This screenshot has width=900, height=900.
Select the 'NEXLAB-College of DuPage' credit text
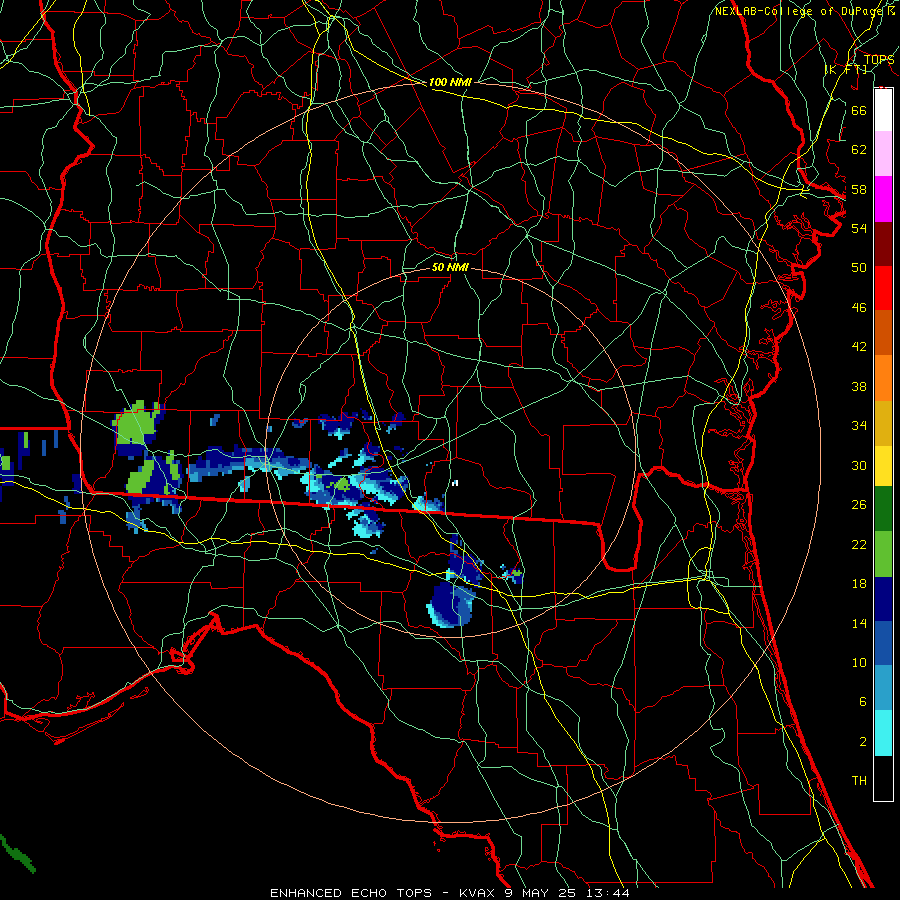800,11
